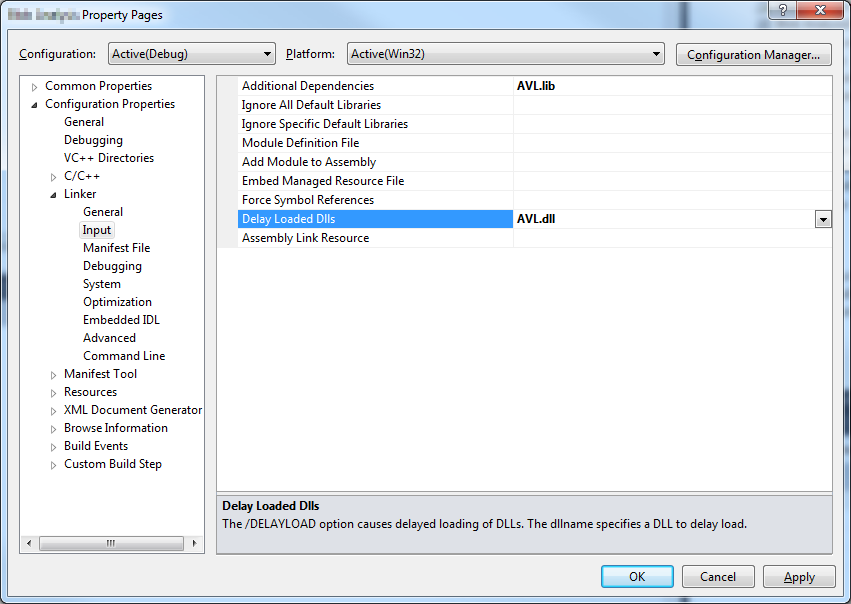This screenshot has height=604, width=851.
Task: Open the Linker Optimization page
Action: [x=117, y=302]
